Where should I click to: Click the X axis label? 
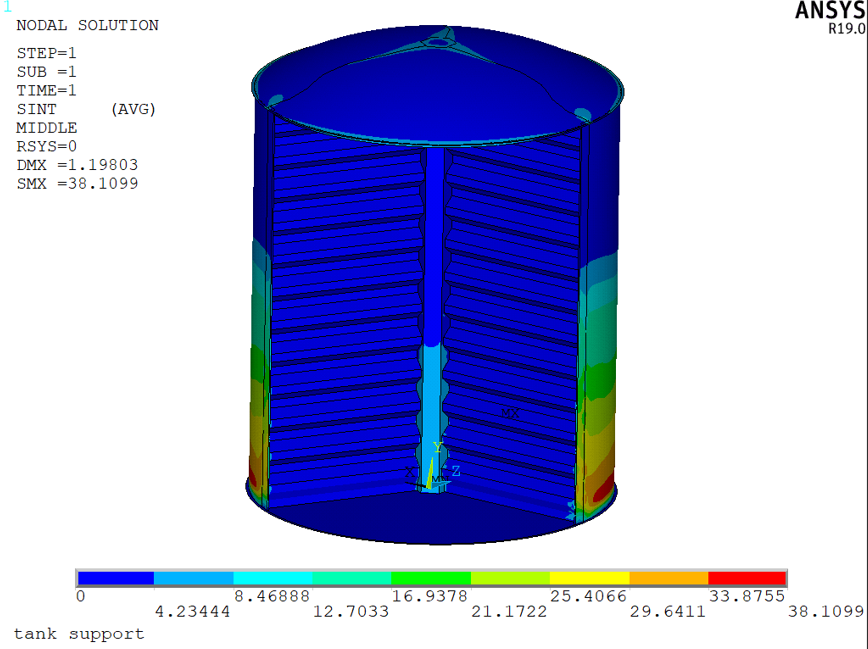pos(410,472)
